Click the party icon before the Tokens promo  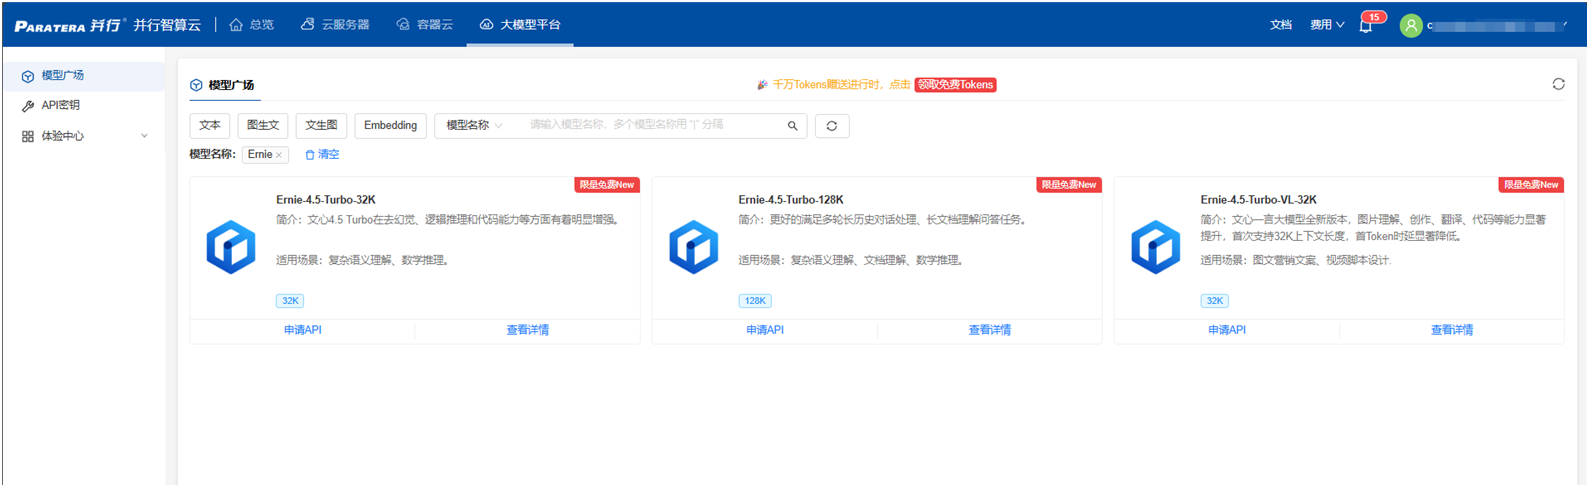(762, 85)
